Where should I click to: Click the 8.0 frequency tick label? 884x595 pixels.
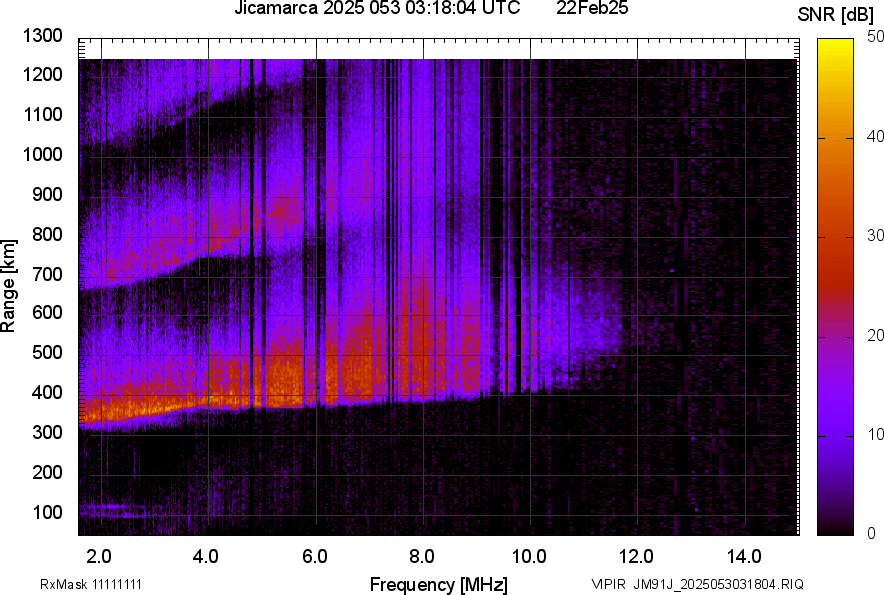tap(422, 556)
